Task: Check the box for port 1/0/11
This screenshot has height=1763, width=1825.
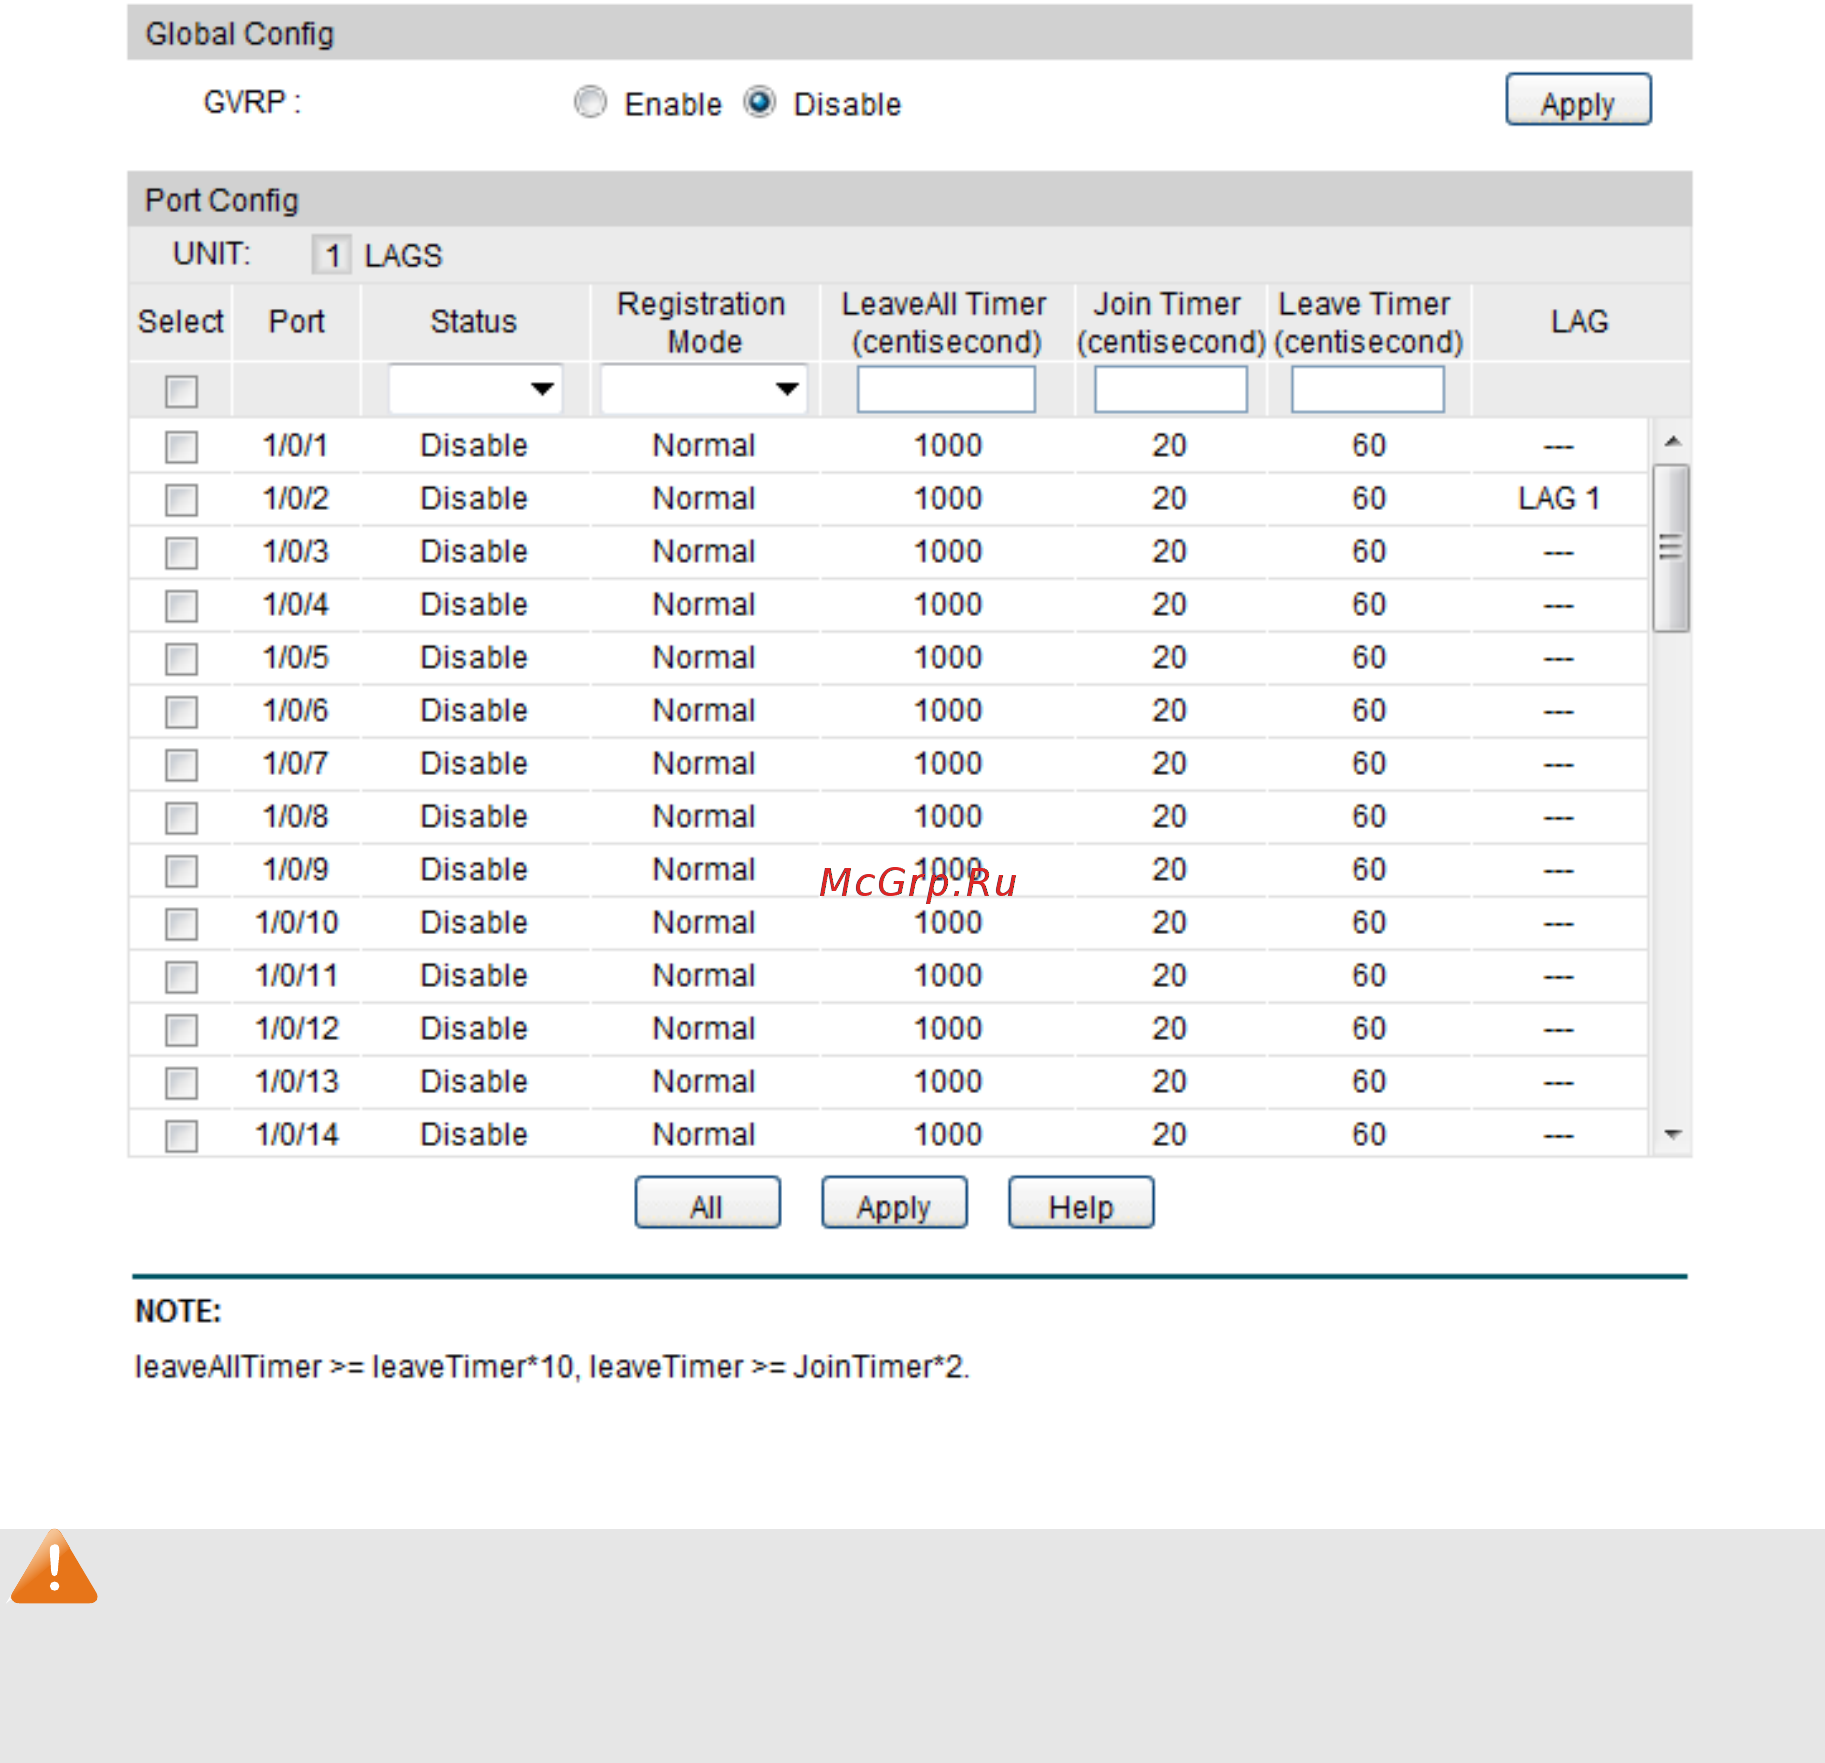Action: (x=181, y=976)
